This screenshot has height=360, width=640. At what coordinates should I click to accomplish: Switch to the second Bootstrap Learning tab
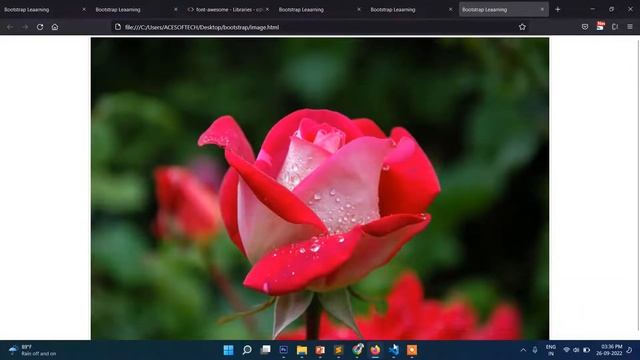(x=135, y=9)
